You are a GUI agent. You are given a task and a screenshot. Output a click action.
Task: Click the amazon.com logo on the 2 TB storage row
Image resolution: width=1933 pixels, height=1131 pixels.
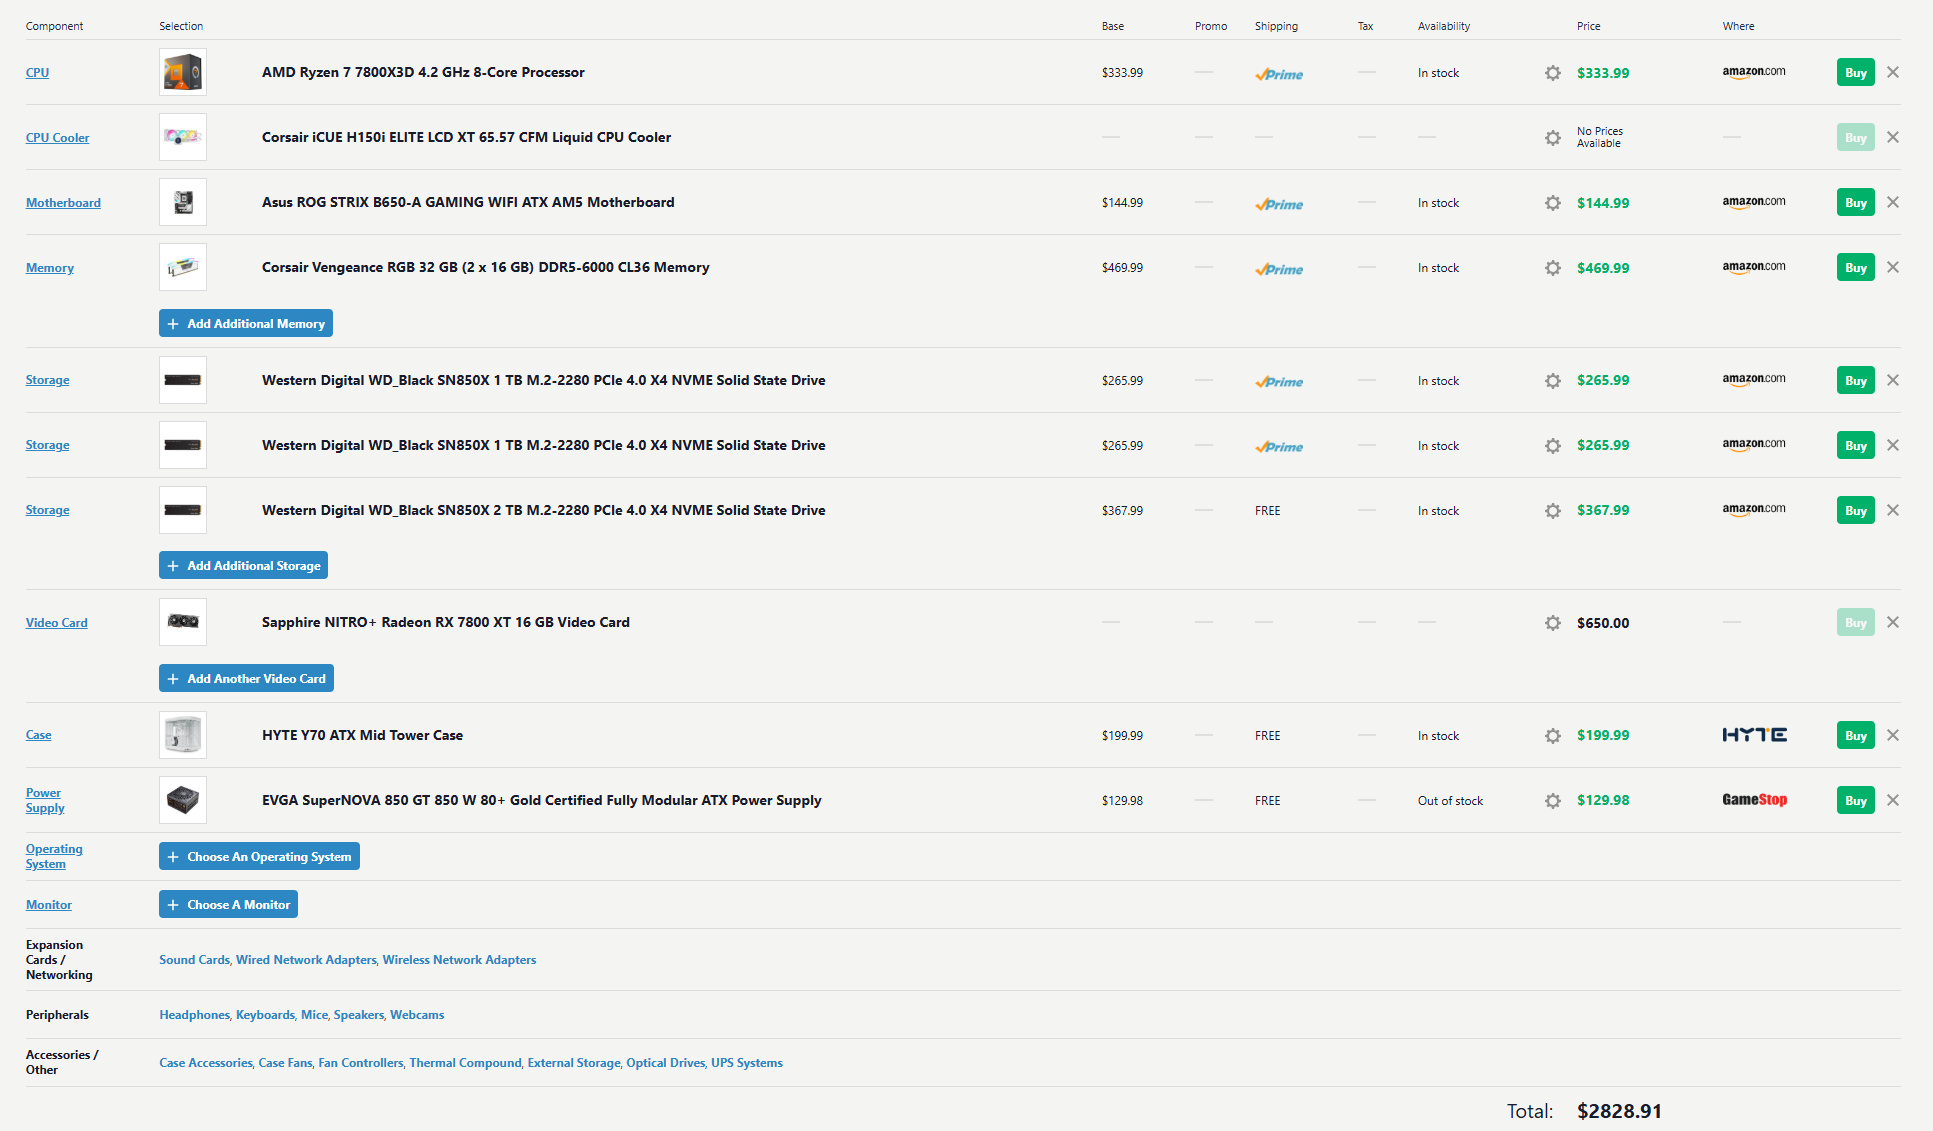point(1753,510)
